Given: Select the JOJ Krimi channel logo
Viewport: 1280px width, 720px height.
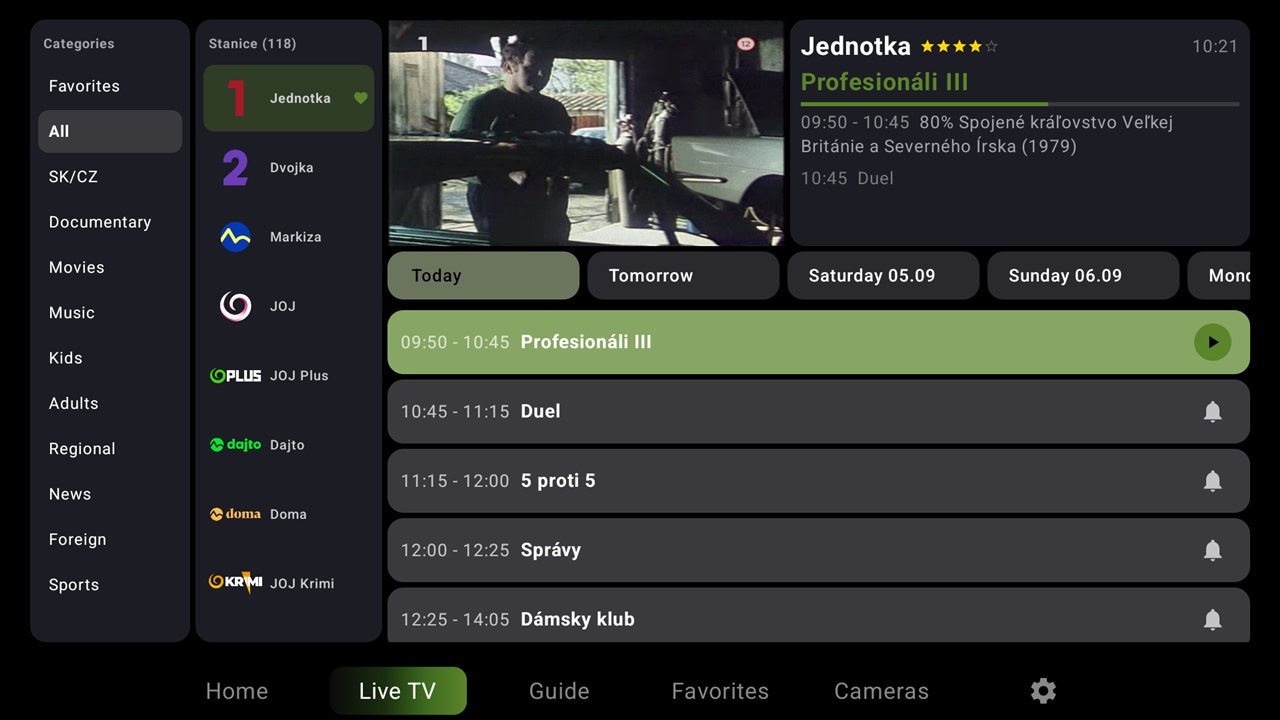Looking at the screenshot, I should pos(235,583).
